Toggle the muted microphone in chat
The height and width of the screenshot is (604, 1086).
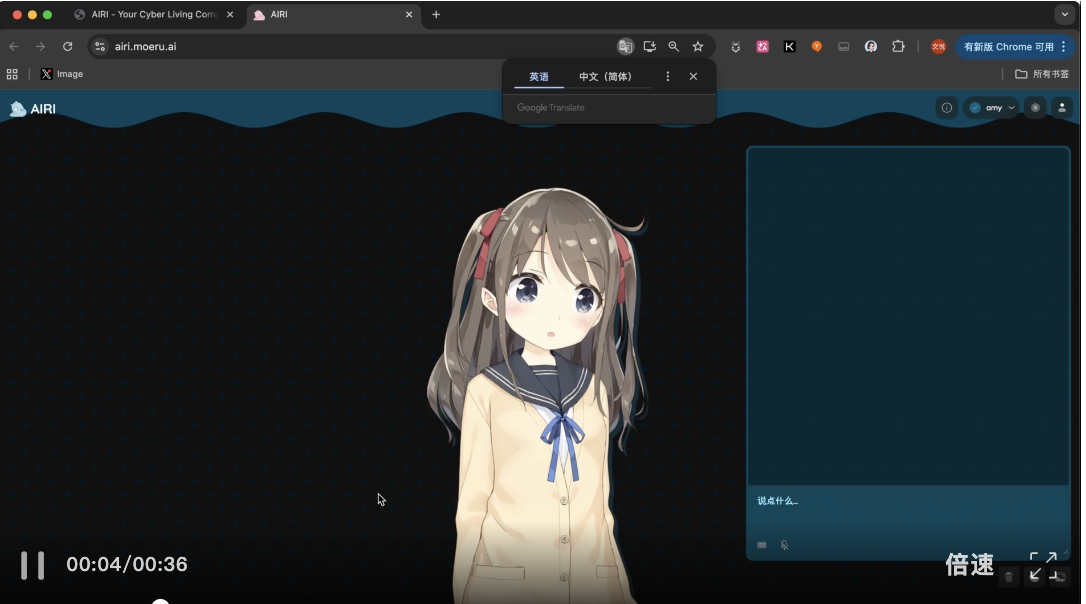(x=784, y=545)
